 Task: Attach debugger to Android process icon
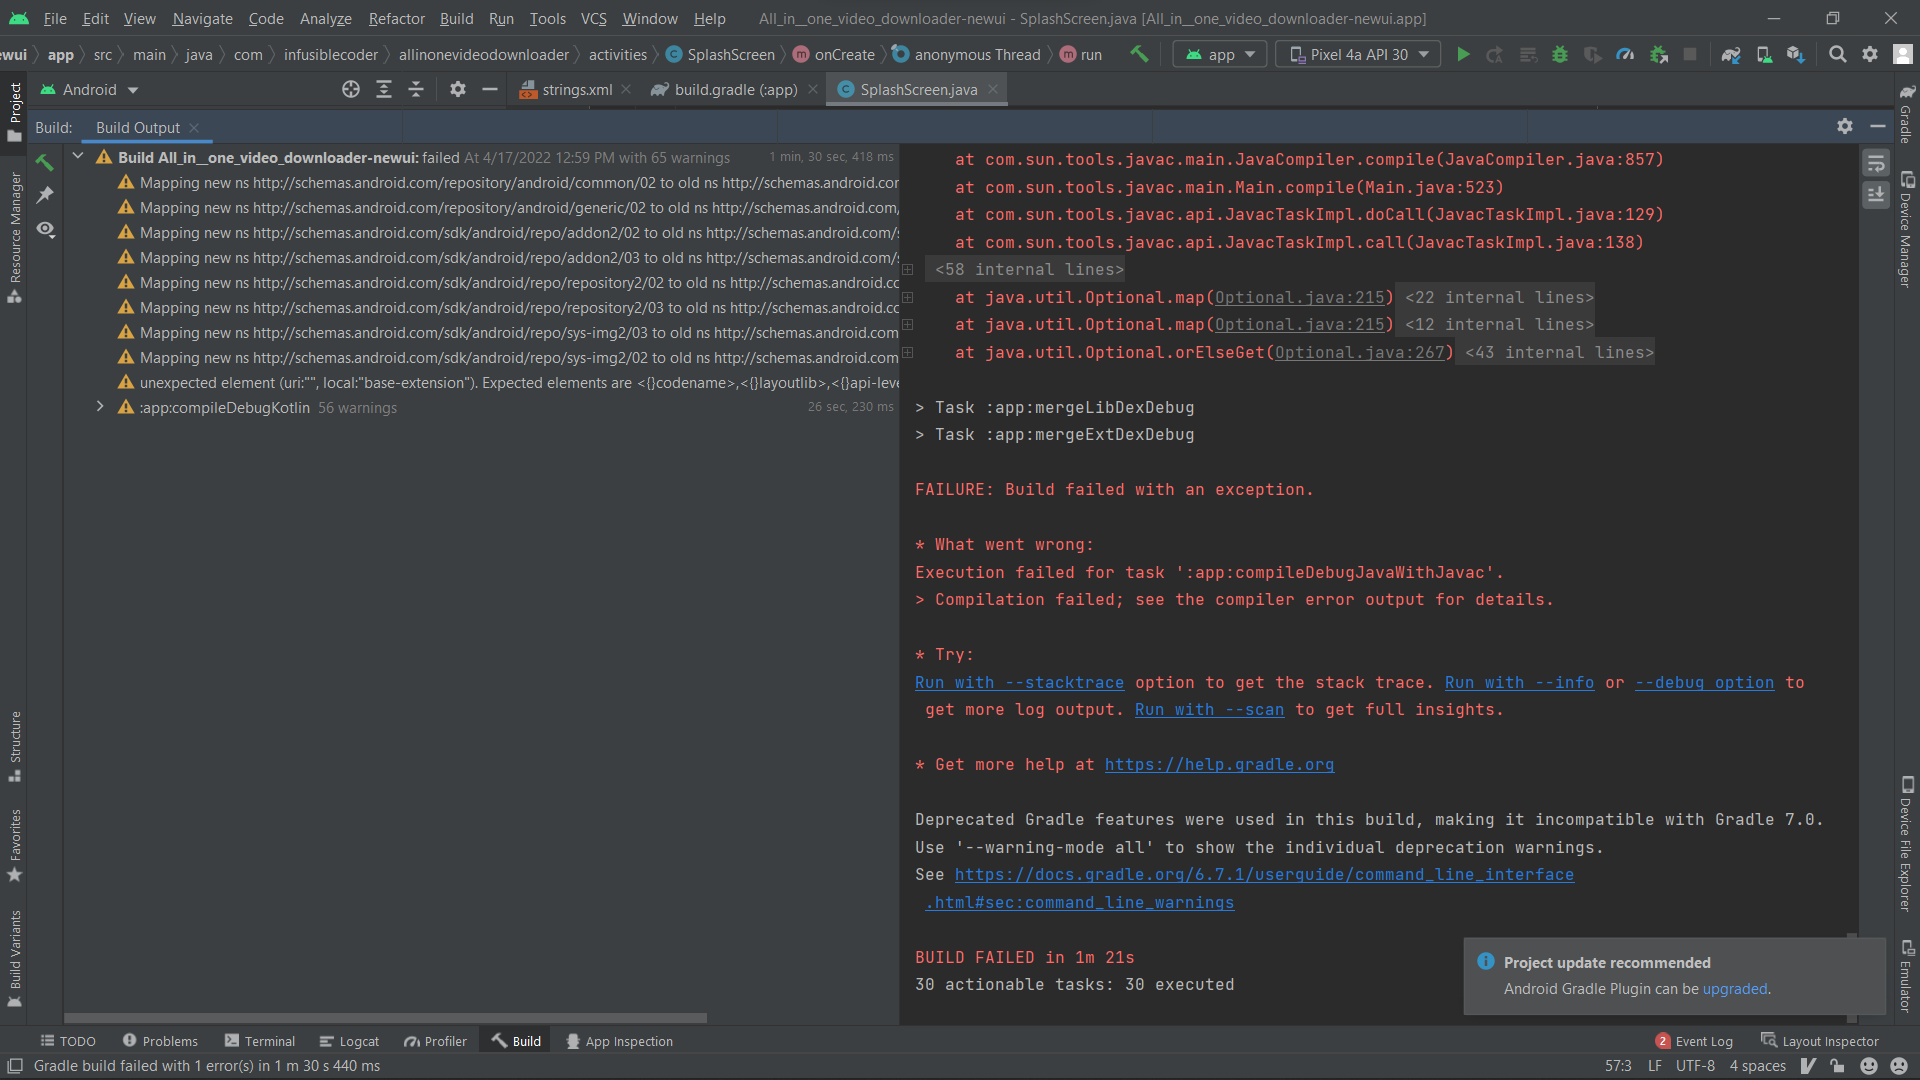[1658, 54]
